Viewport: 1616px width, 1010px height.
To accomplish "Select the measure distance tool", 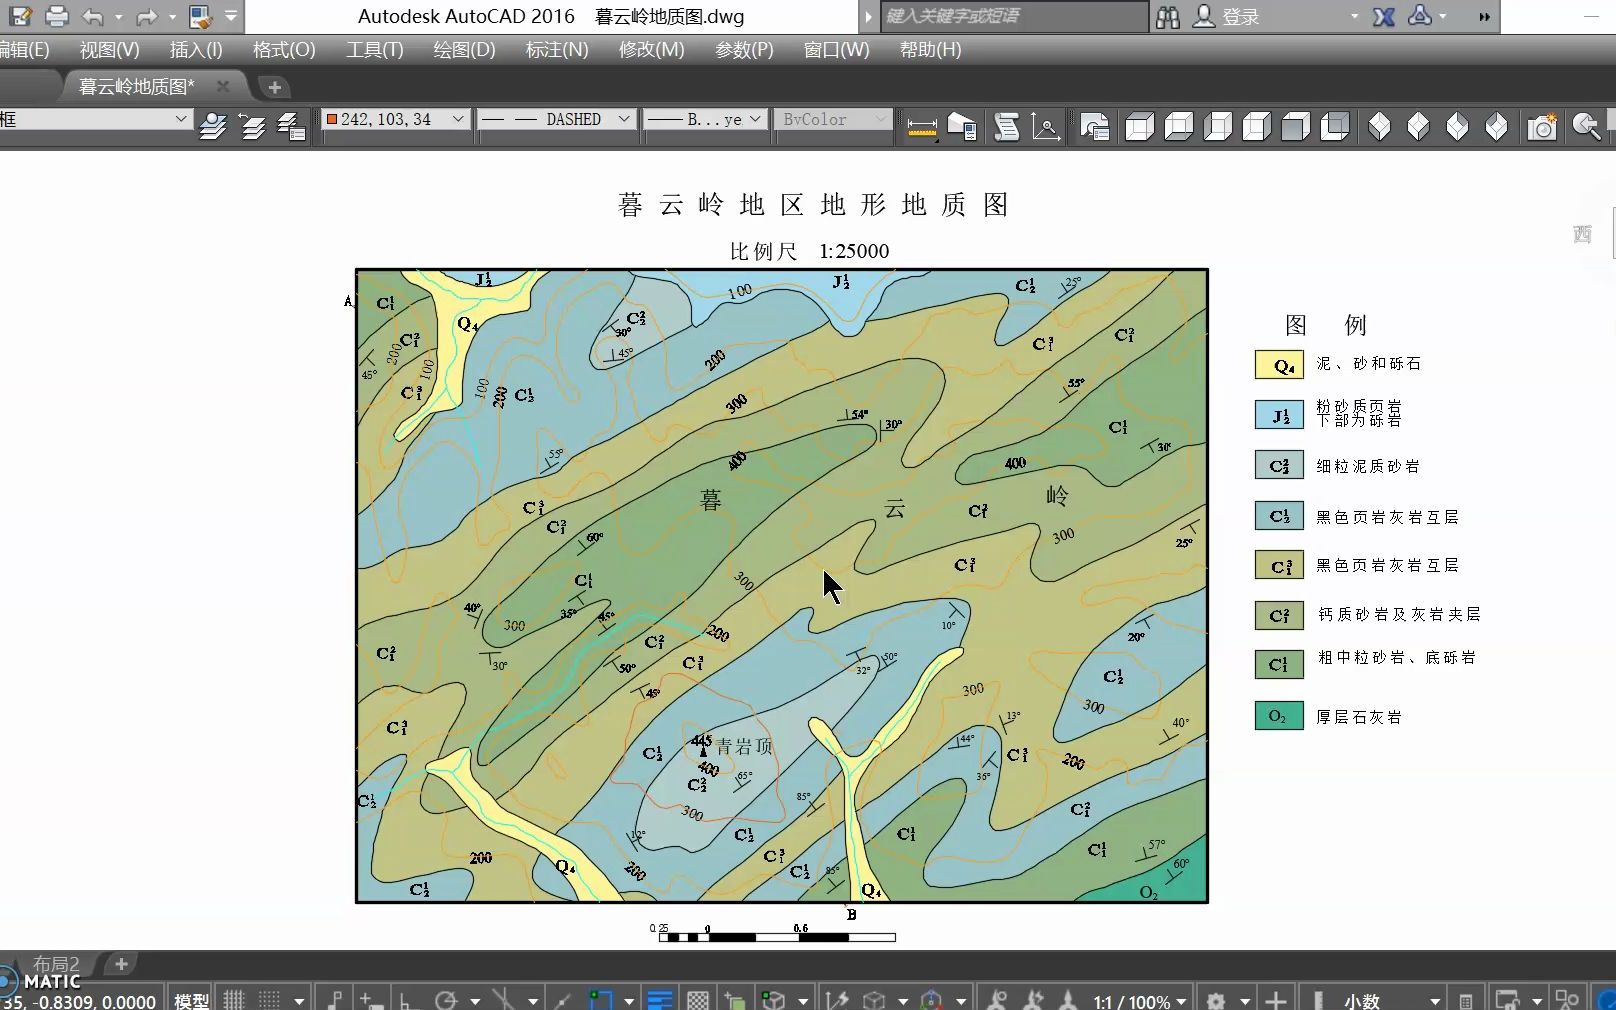I will [x=922, y=127].
